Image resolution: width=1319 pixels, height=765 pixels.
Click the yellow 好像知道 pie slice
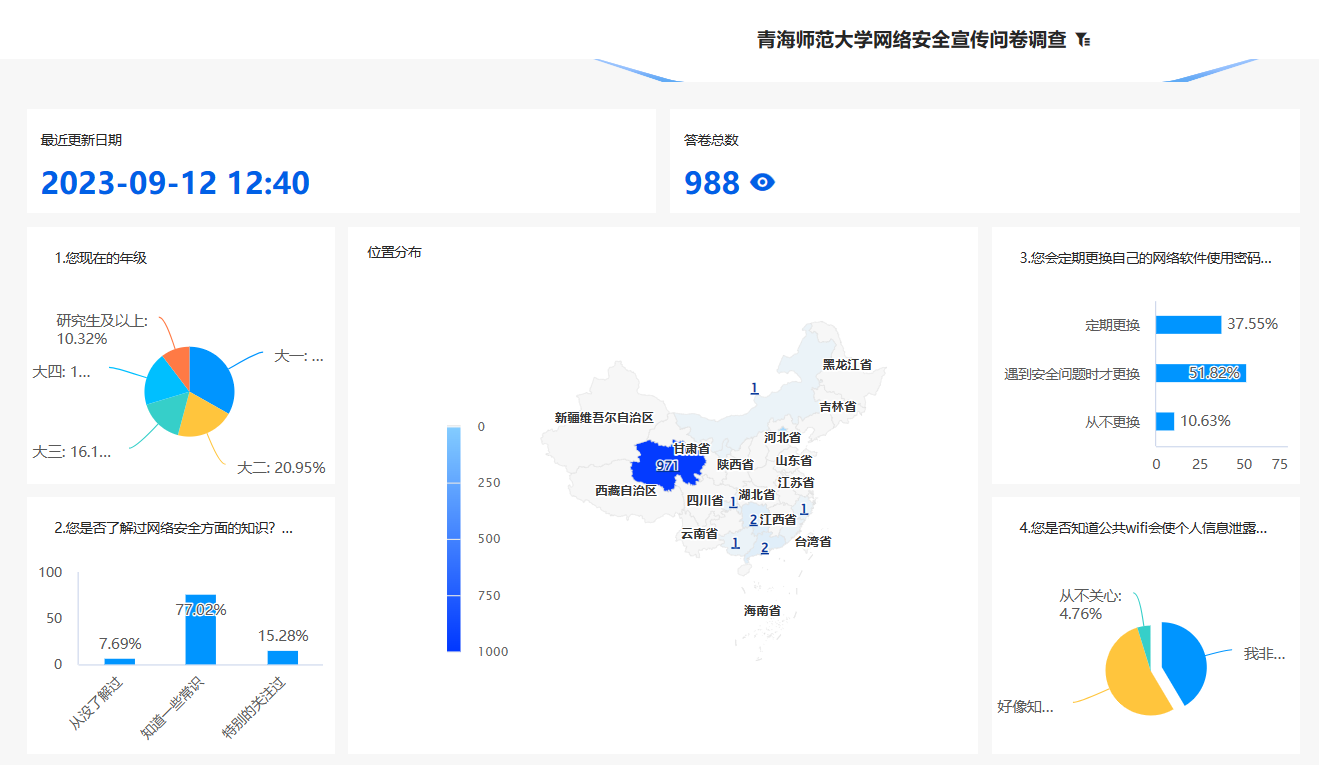(1137, 678)
